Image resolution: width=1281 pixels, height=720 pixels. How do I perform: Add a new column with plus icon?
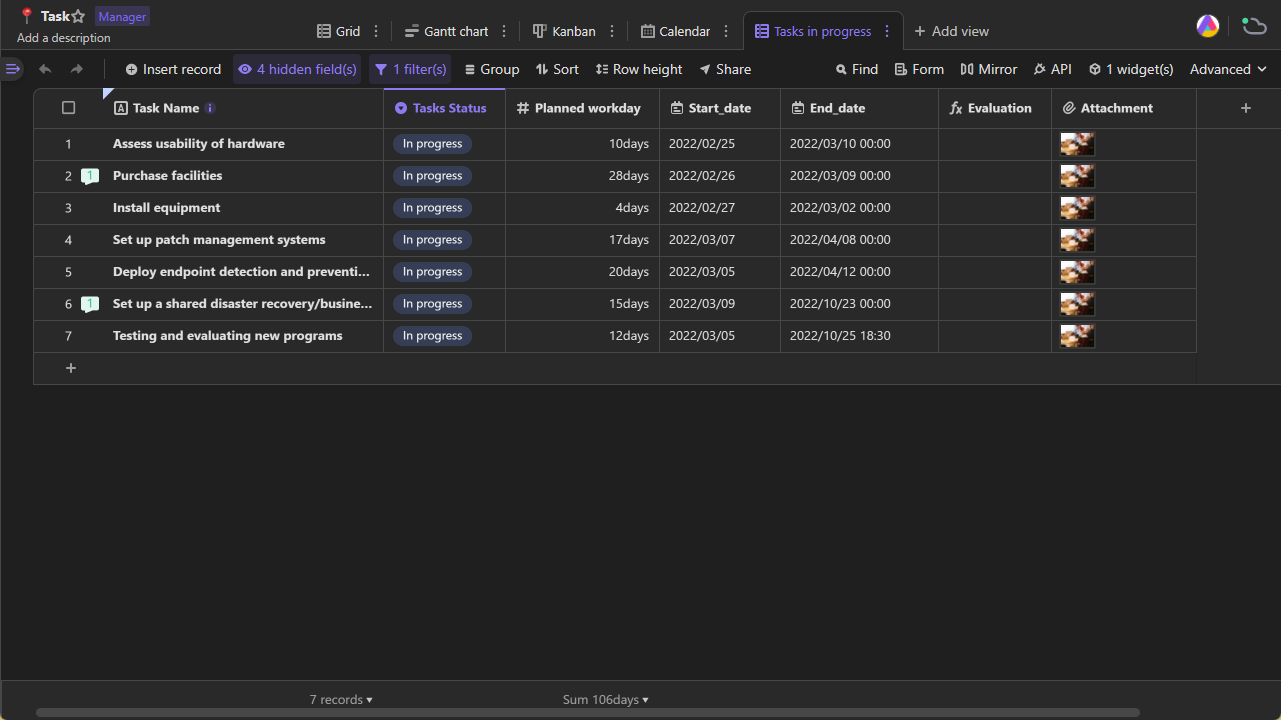coord(1246,108)
